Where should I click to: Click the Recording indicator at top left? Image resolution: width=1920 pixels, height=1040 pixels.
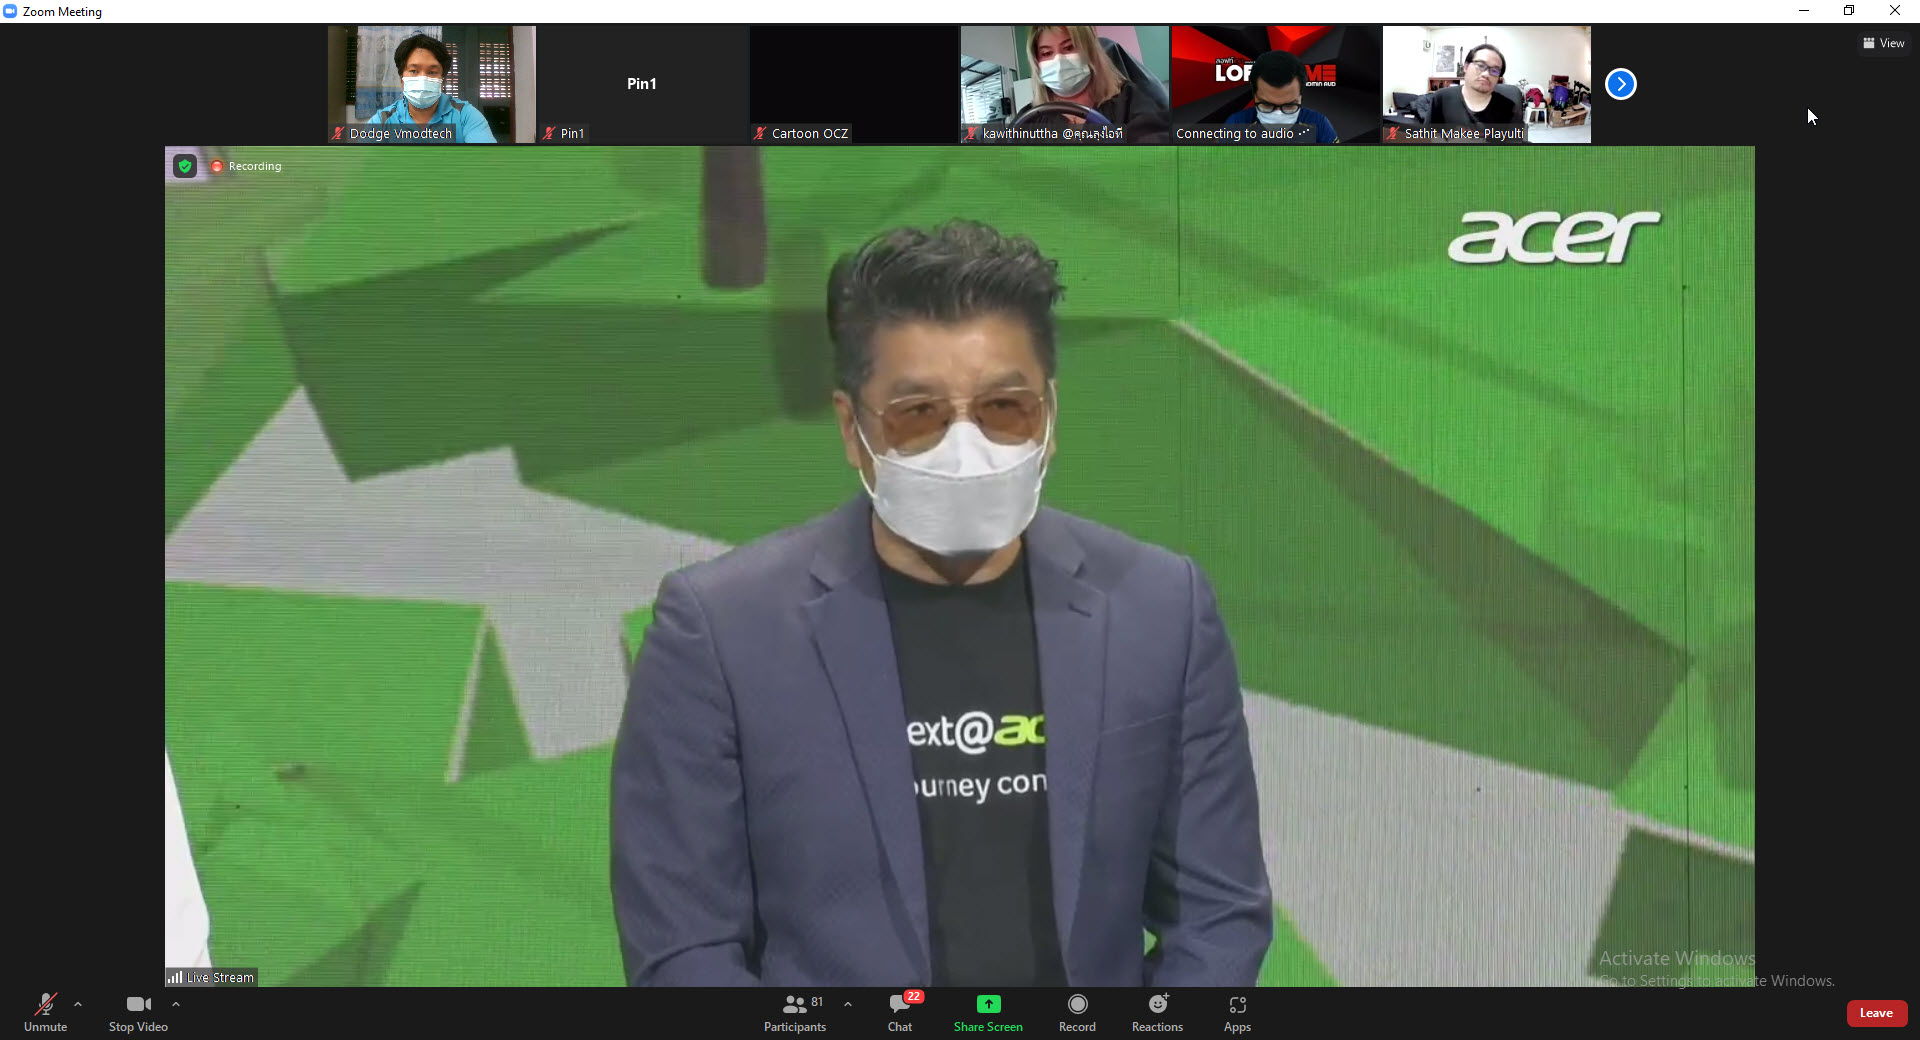point(246,166)
